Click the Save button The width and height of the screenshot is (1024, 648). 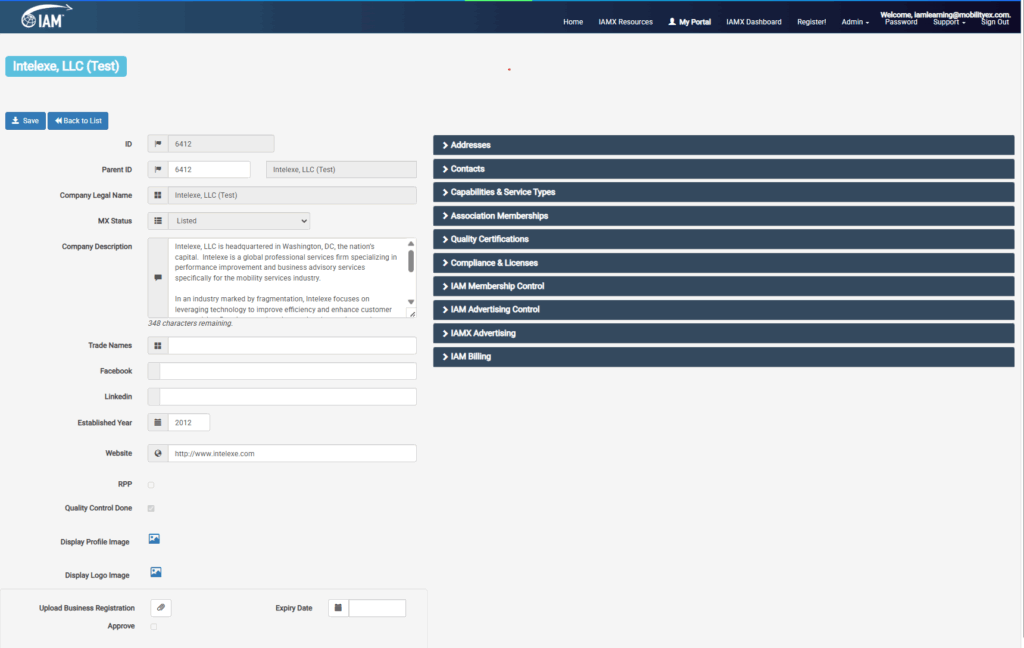coord(25,121)
